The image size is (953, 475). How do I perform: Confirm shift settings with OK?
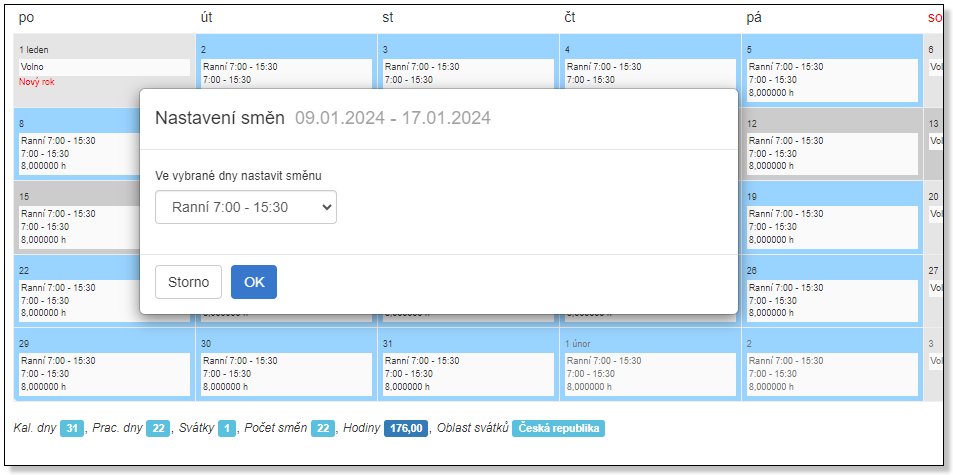click(x=254, y=282)
